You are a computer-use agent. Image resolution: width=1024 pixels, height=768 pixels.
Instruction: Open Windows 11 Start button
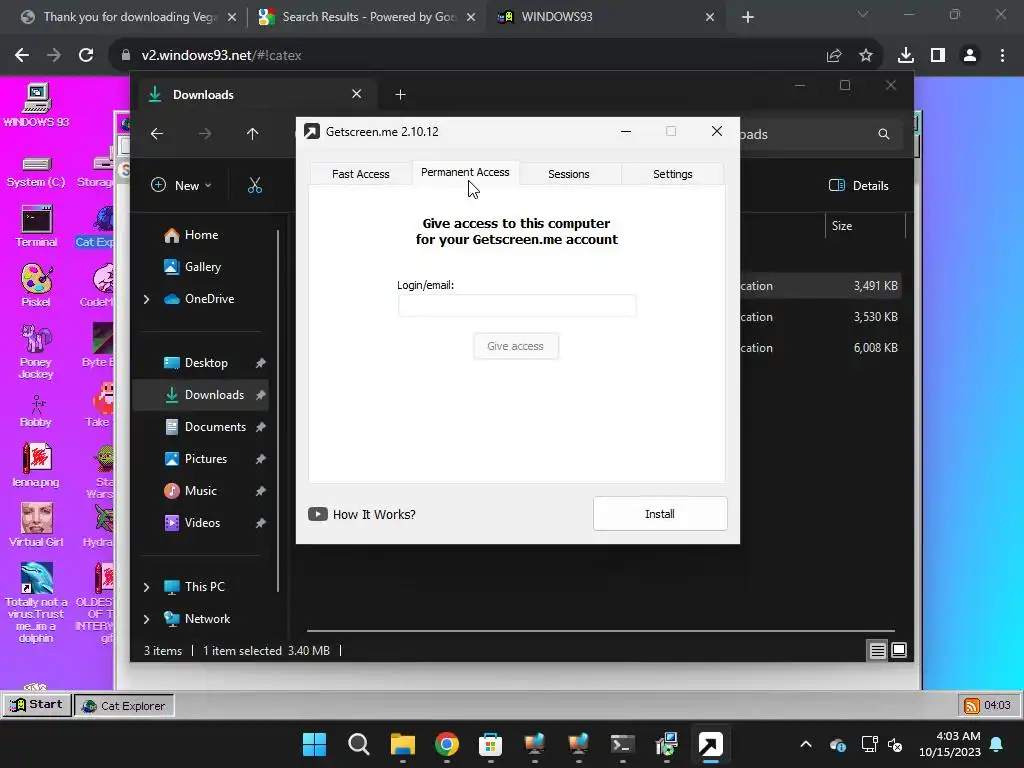click(x=314, y=744)
